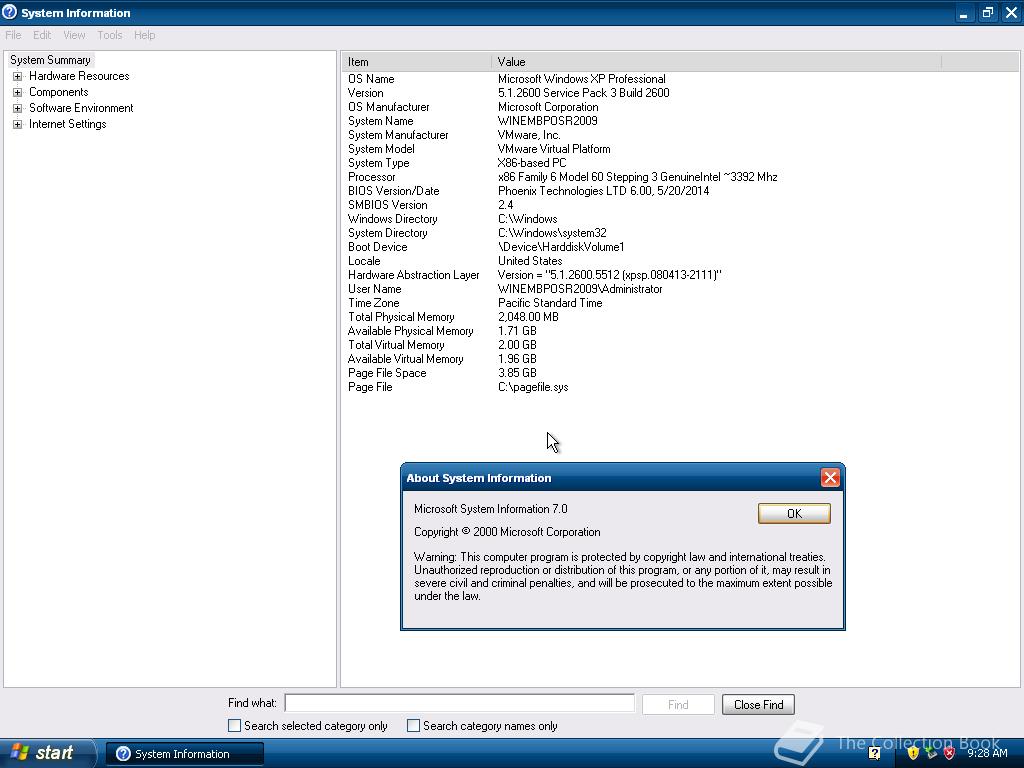Expand the Internet Settings node
The height and width of the screenshot is (768, 1024).
18,124
